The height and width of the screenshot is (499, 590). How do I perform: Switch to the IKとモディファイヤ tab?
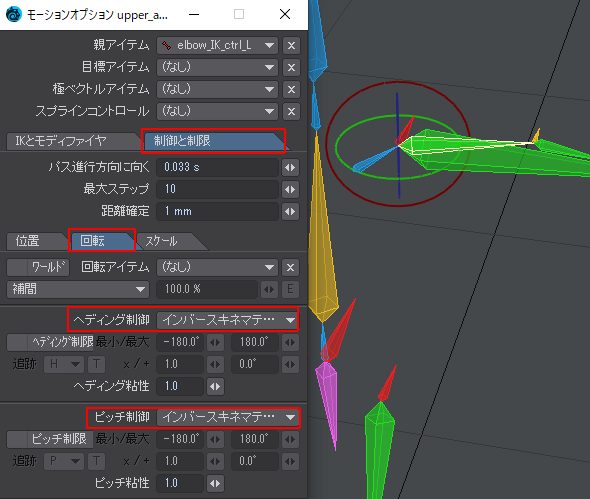pos(71,141)
